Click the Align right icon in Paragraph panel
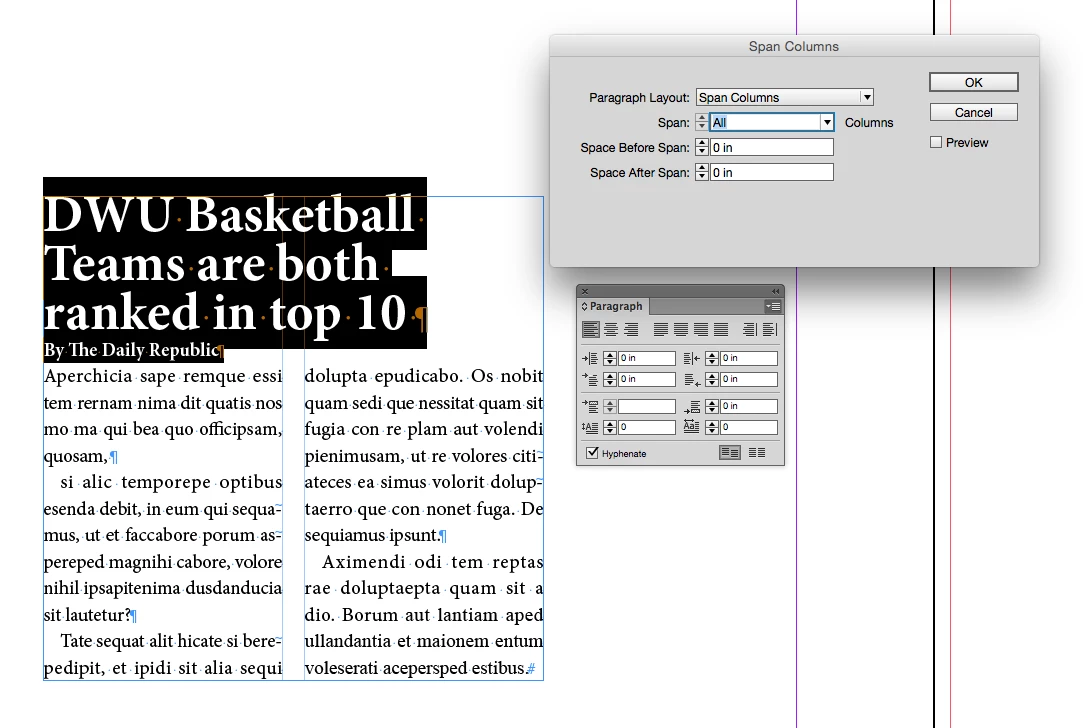 [631, 329]
